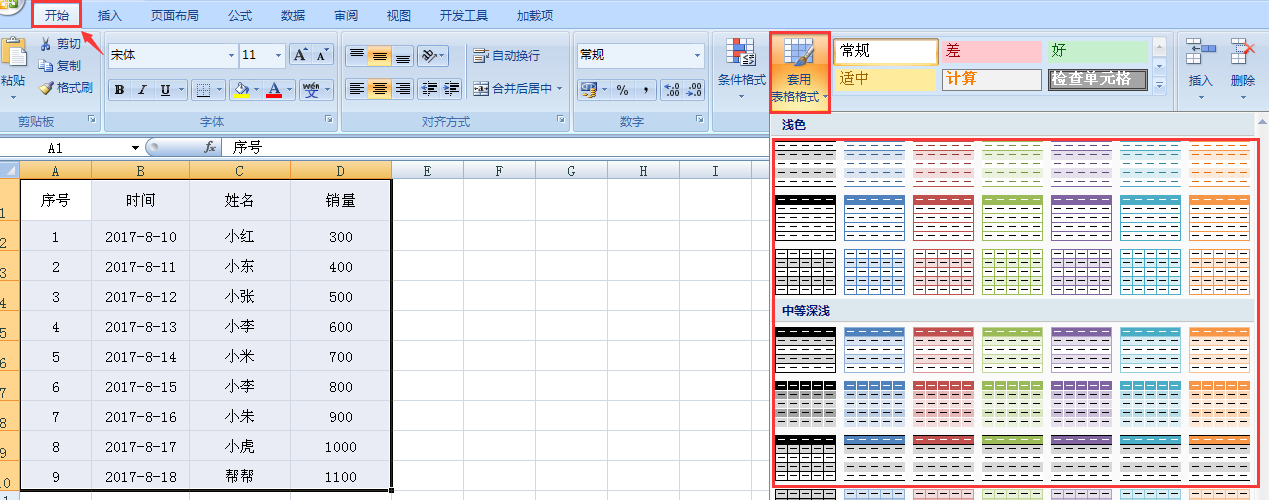
Task: Apply the 适中 (Neutral) cell style
Action: click(885, 79)
